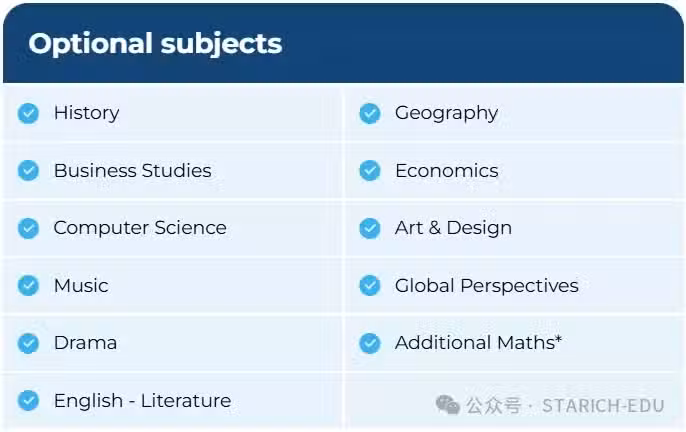Open the Additional Maths* label
Viewport: 686px width, 432px height.
(478, 343)
